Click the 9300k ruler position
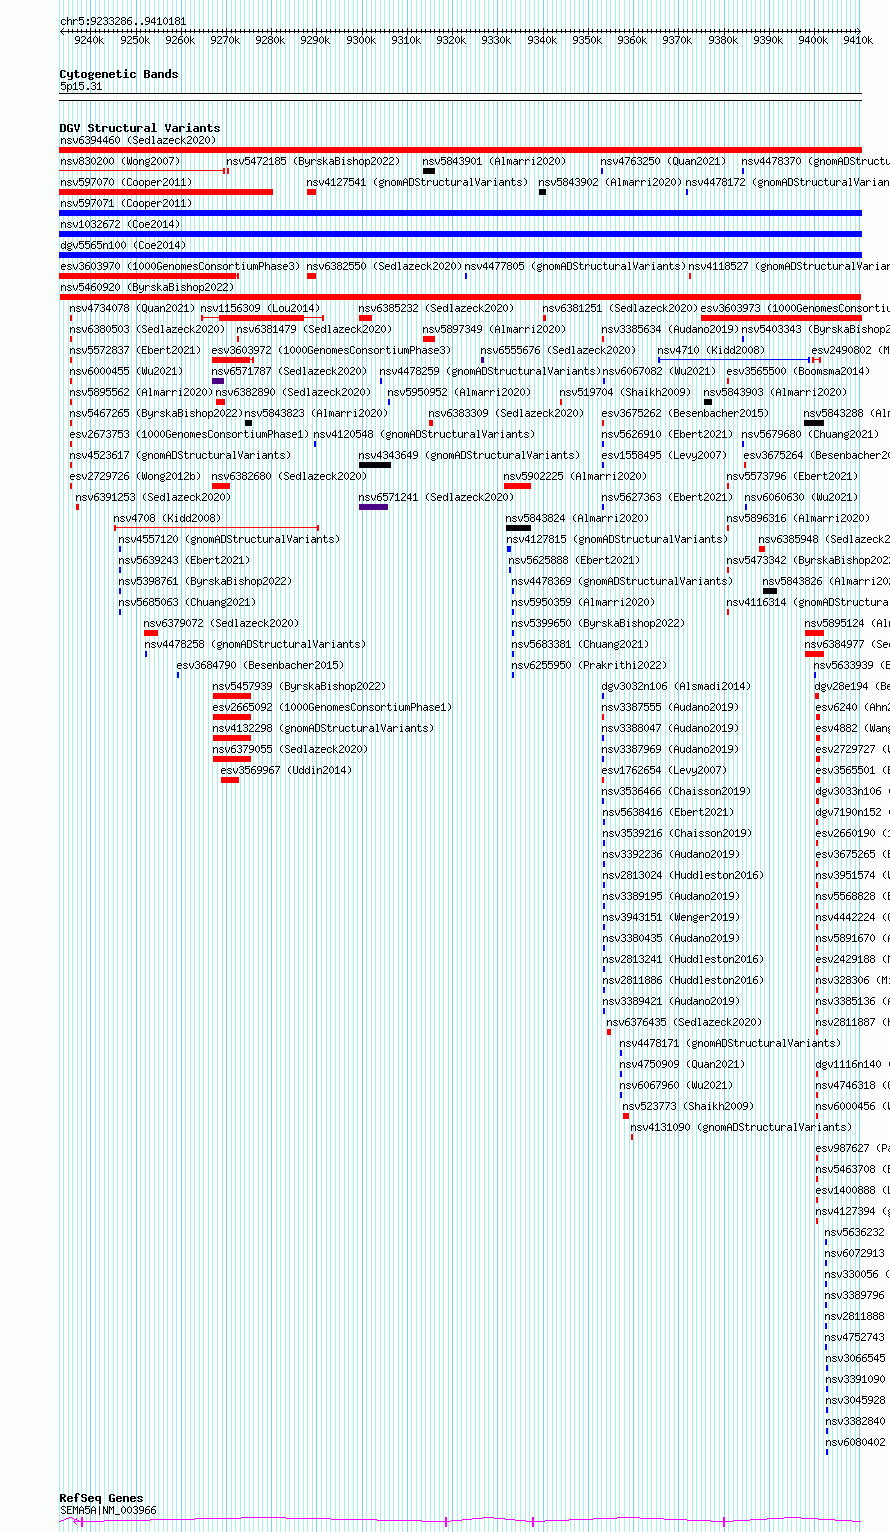The image size is (890, 1532). [361, 40]
